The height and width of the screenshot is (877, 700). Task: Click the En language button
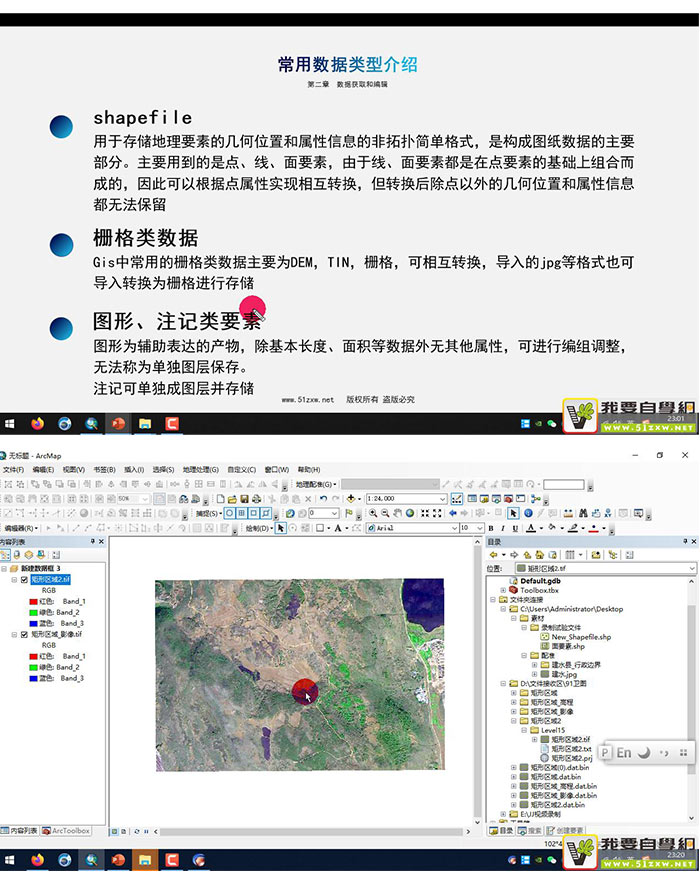point(624,753)
